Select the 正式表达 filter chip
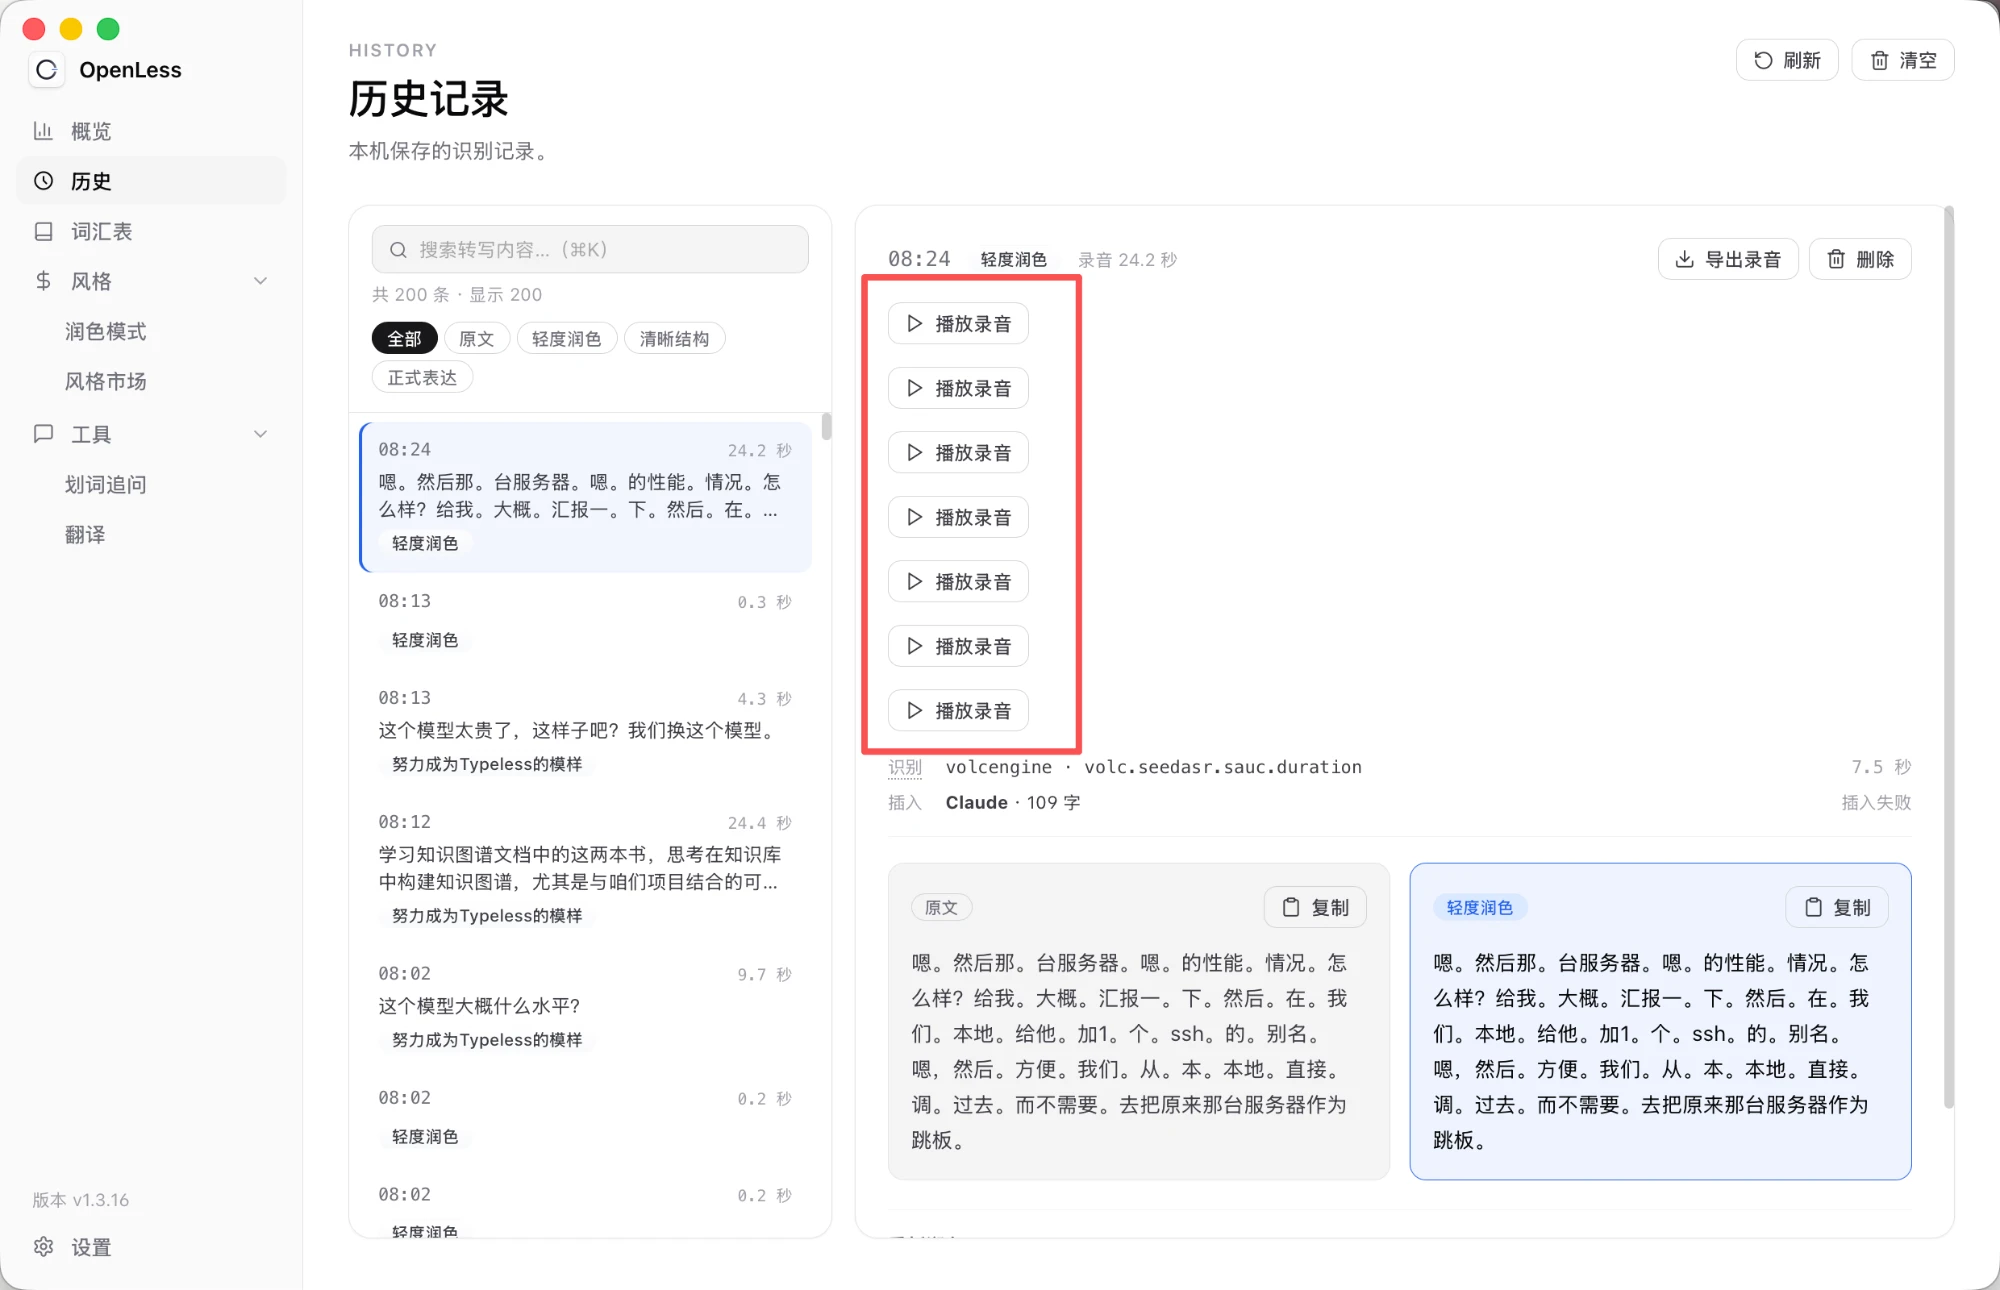The height and width of the screenshot is (1290, 2000). pyautogui.click(x=422, y=378)
